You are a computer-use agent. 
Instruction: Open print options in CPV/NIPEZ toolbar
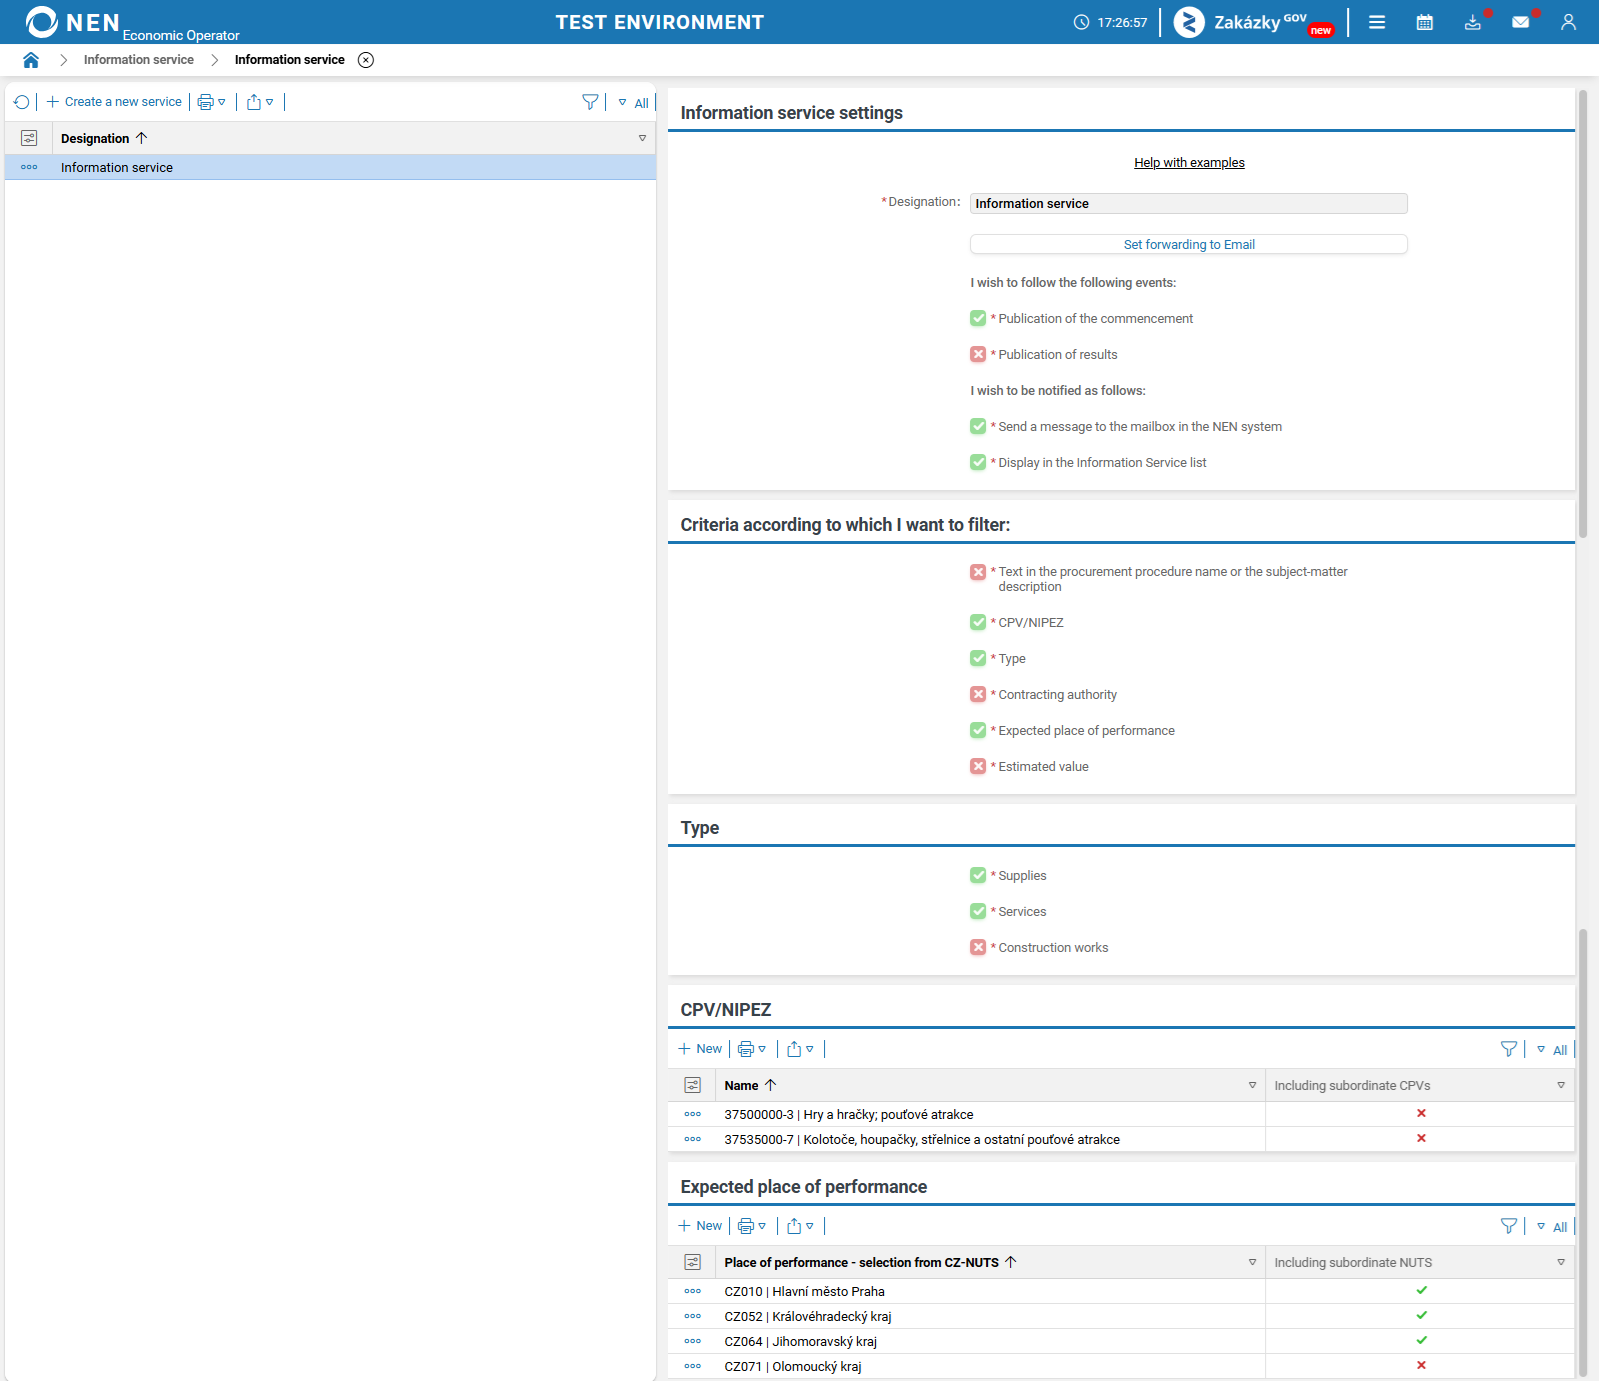pyautogui.click(x=752, y=1049)
